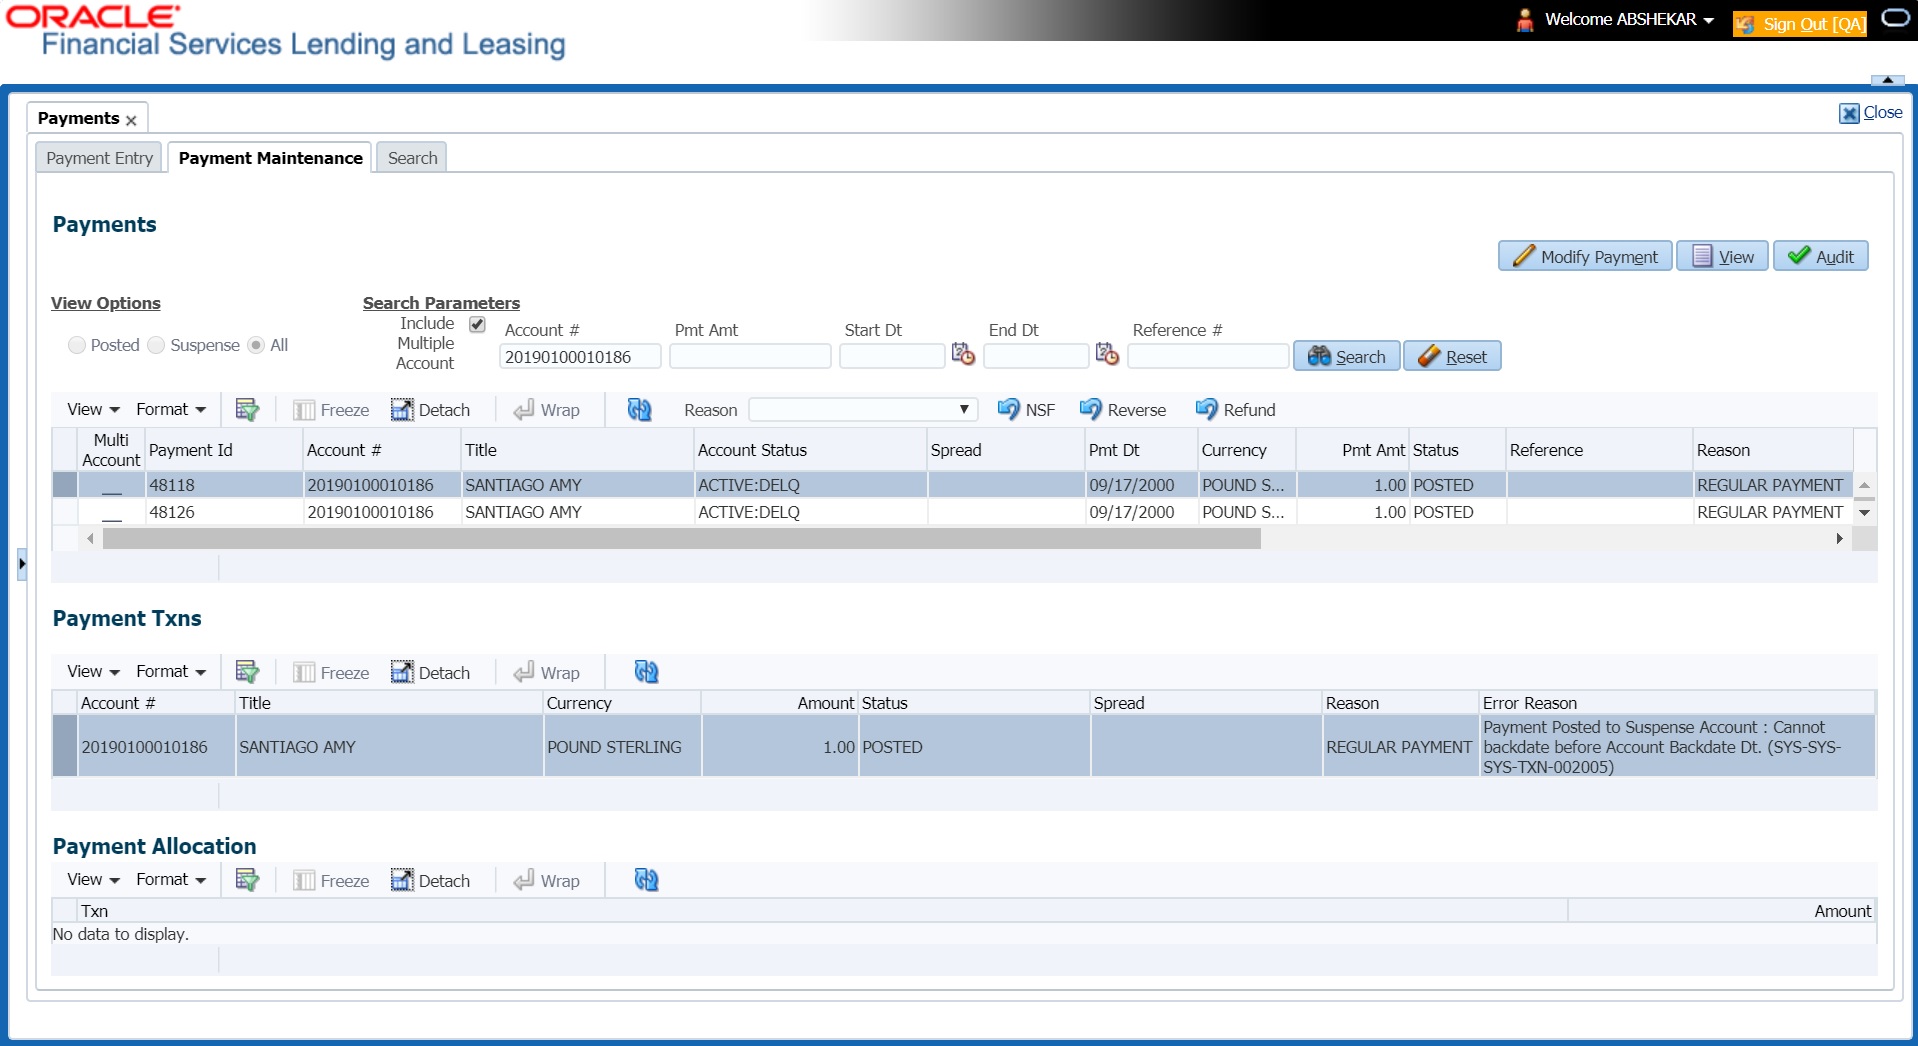
Task: Open the Search tab
Action: pos(412,158)
